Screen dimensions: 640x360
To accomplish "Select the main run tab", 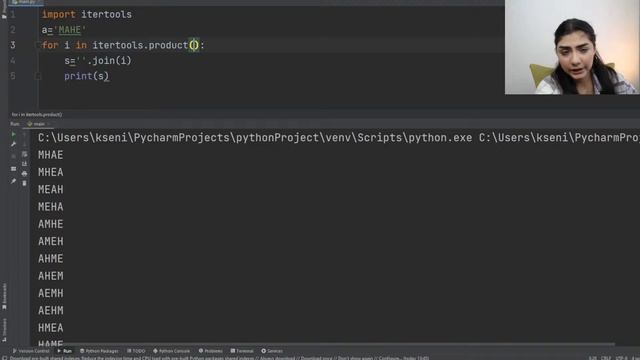I will pos(37,124).
